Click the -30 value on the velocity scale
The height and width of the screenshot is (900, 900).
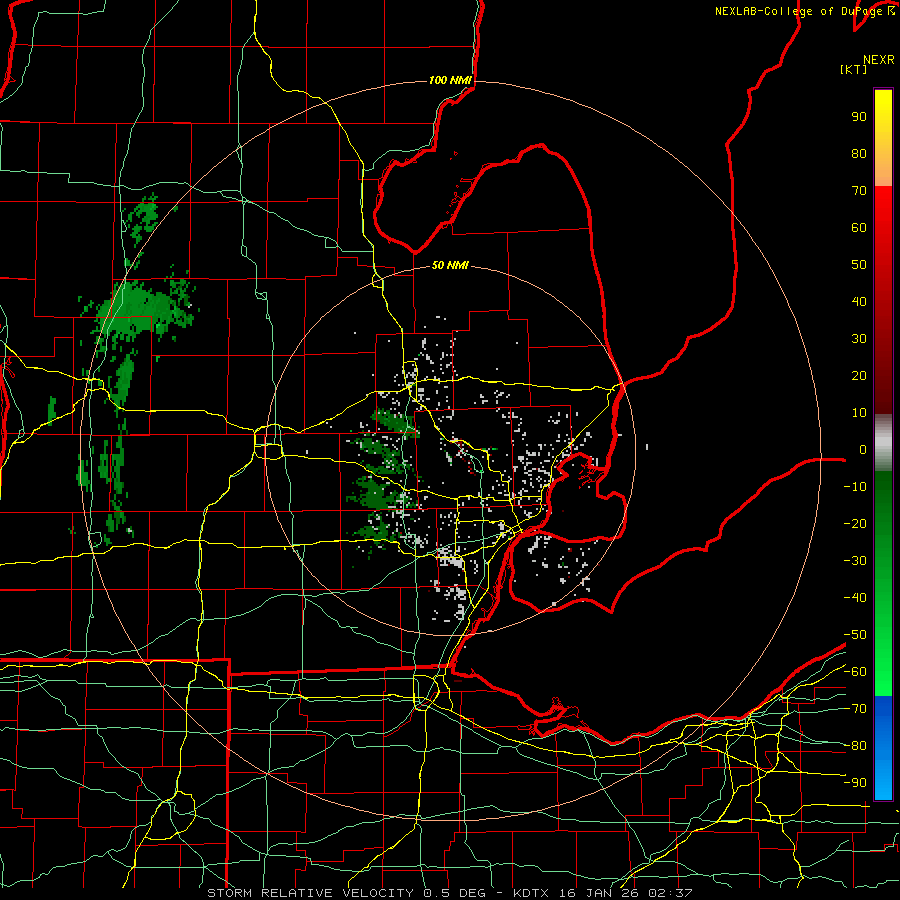coord(855,561)
